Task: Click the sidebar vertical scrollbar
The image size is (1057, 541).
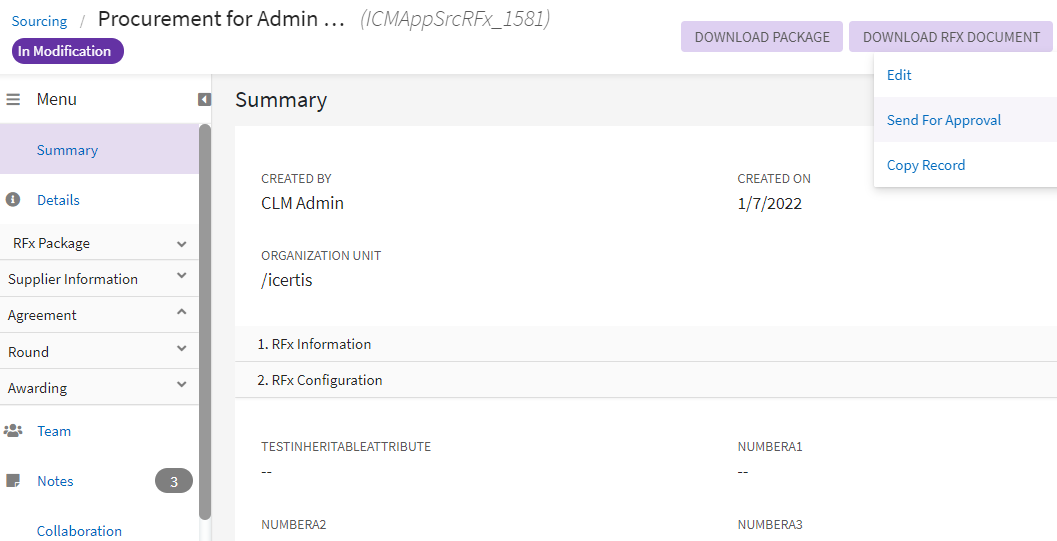Action: tap(205, 320)
